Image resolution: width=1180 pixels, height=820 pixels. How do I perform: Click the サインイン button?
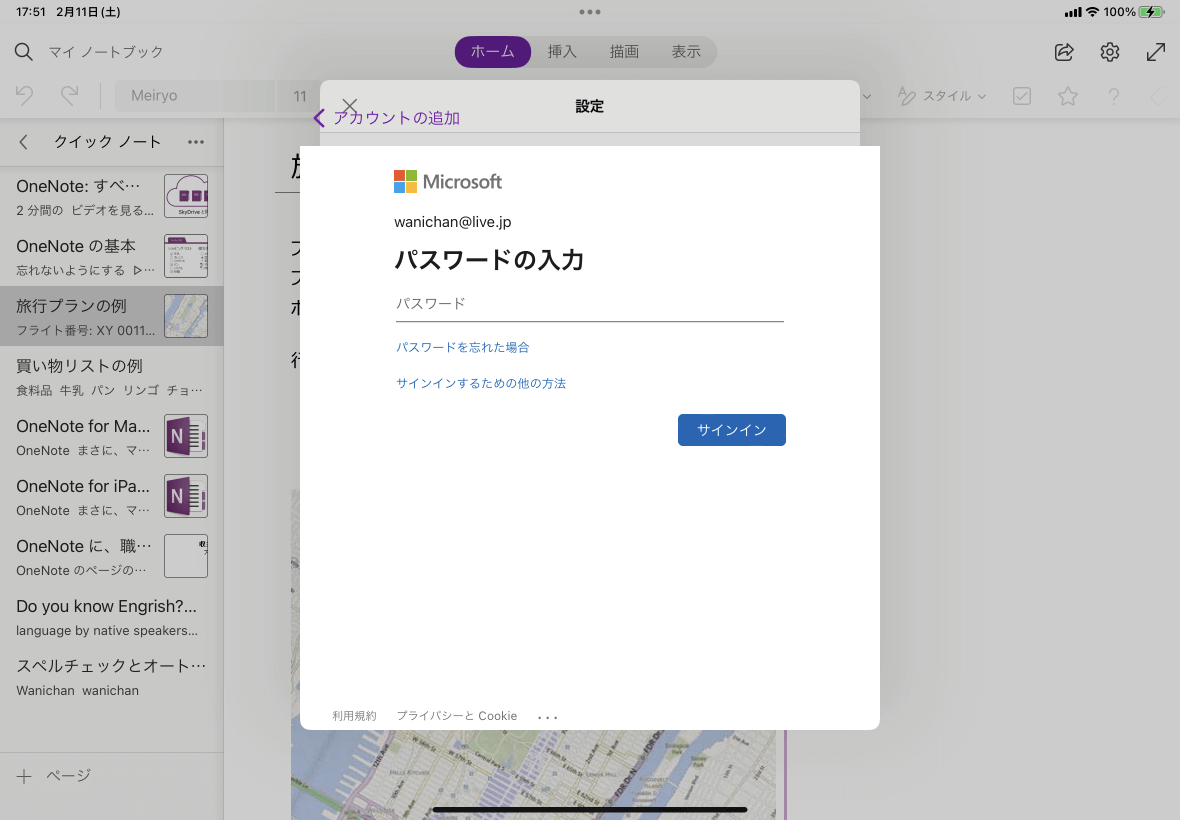(x=731, y=430)
